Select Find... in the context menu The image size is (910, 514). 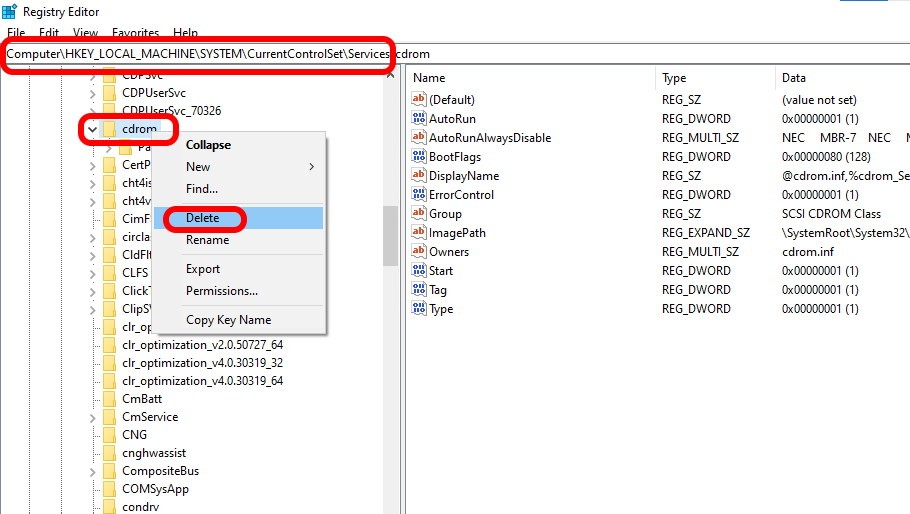(x=239, y=189)
